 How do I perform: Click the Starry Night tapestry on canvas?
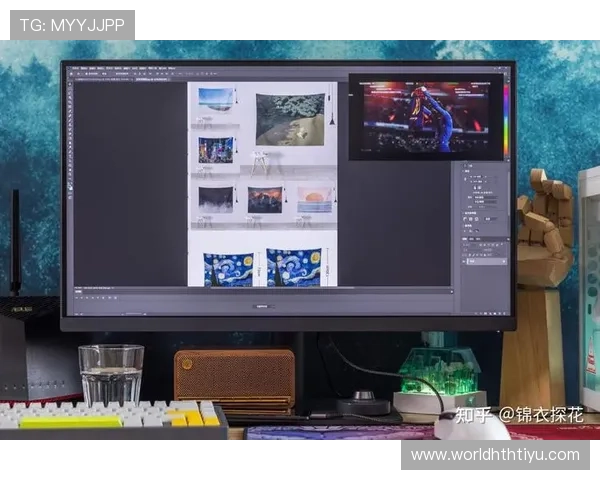pos(228,270)
